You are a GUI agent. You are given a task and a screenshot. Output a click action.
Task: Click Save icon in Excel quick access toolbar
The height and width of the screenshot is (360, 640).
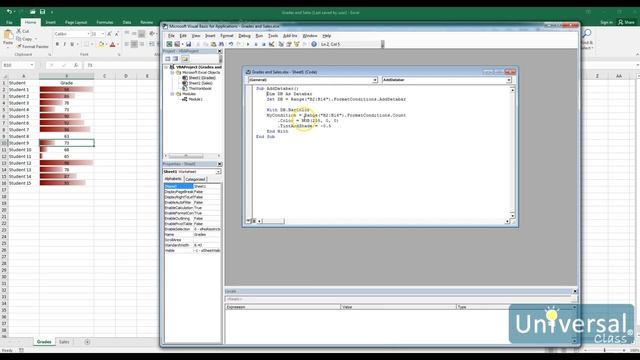42,12
